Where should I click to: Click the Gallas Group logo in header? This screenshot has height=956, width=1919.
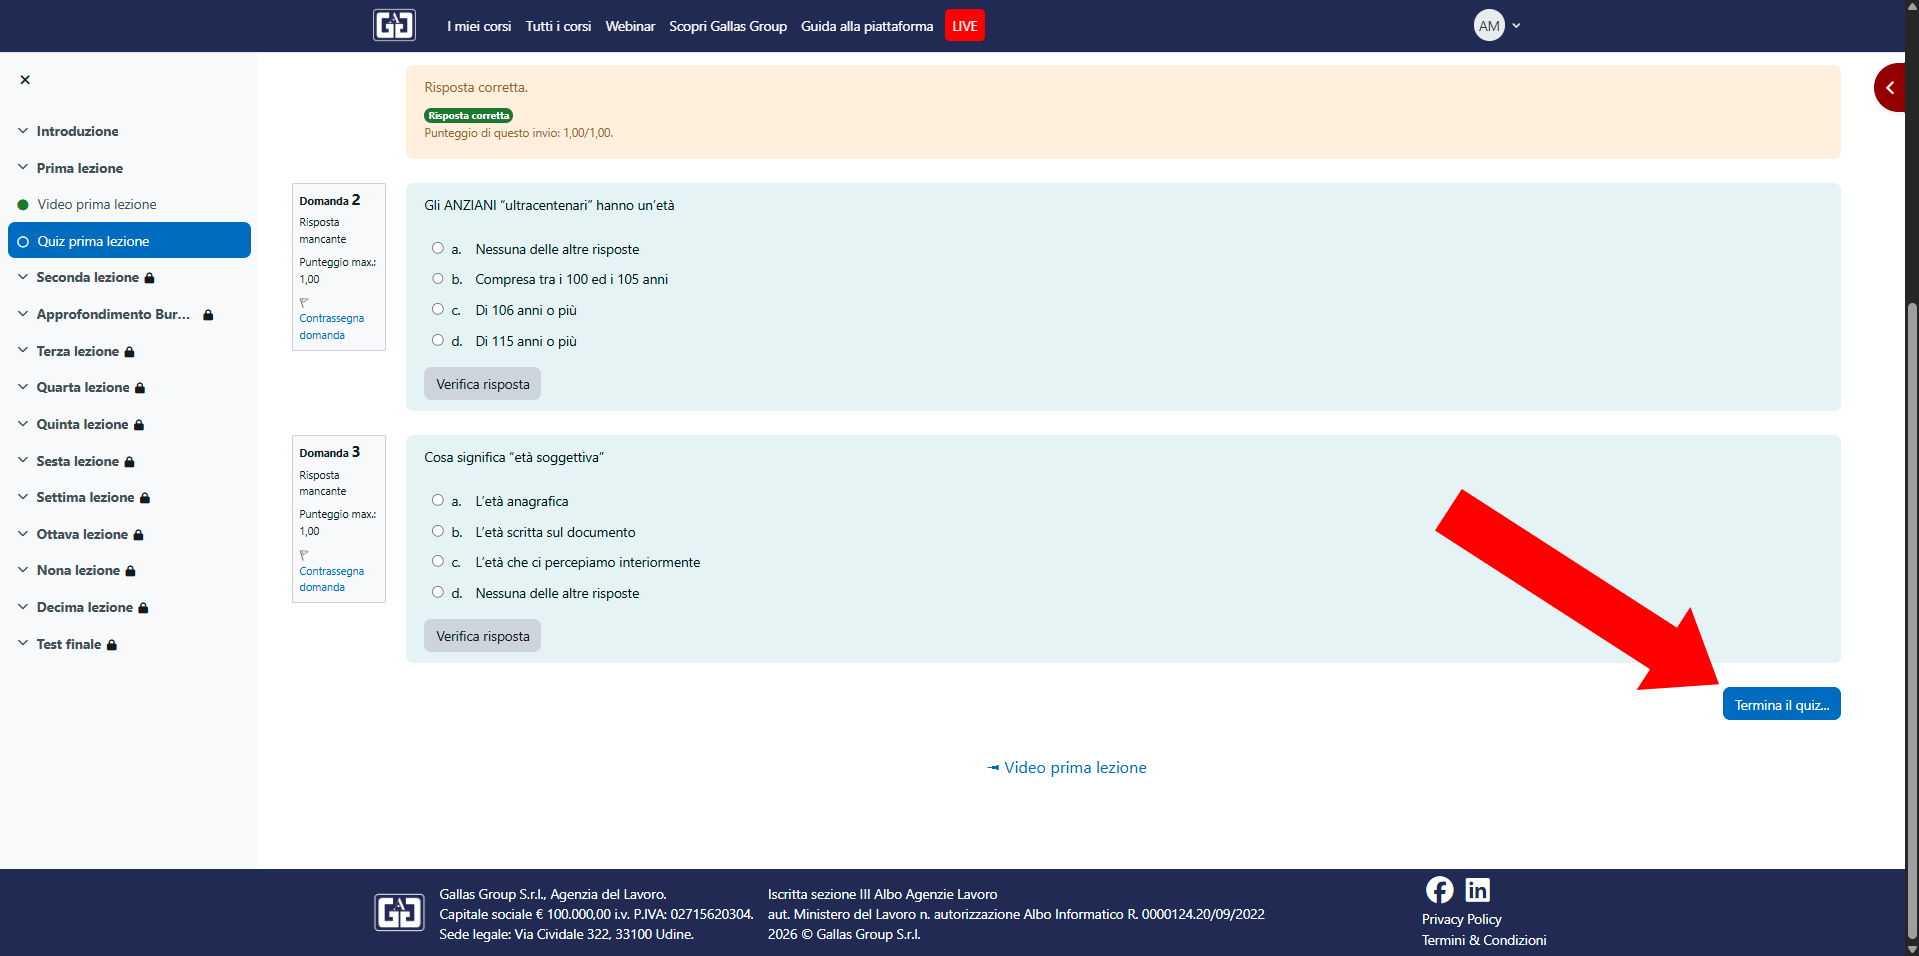pyautogui.click(x=394, y=25)
